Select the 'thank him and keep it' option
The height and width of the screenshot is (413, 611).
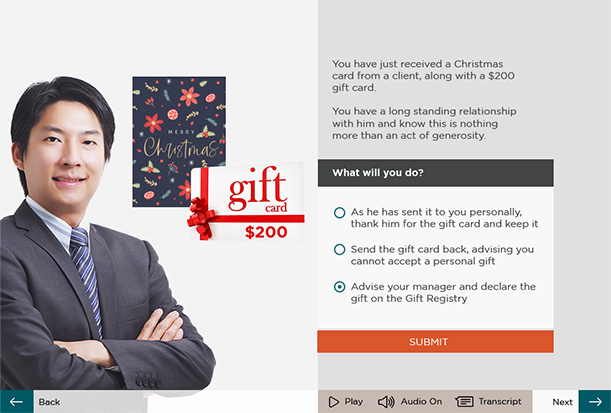(339, 213)
